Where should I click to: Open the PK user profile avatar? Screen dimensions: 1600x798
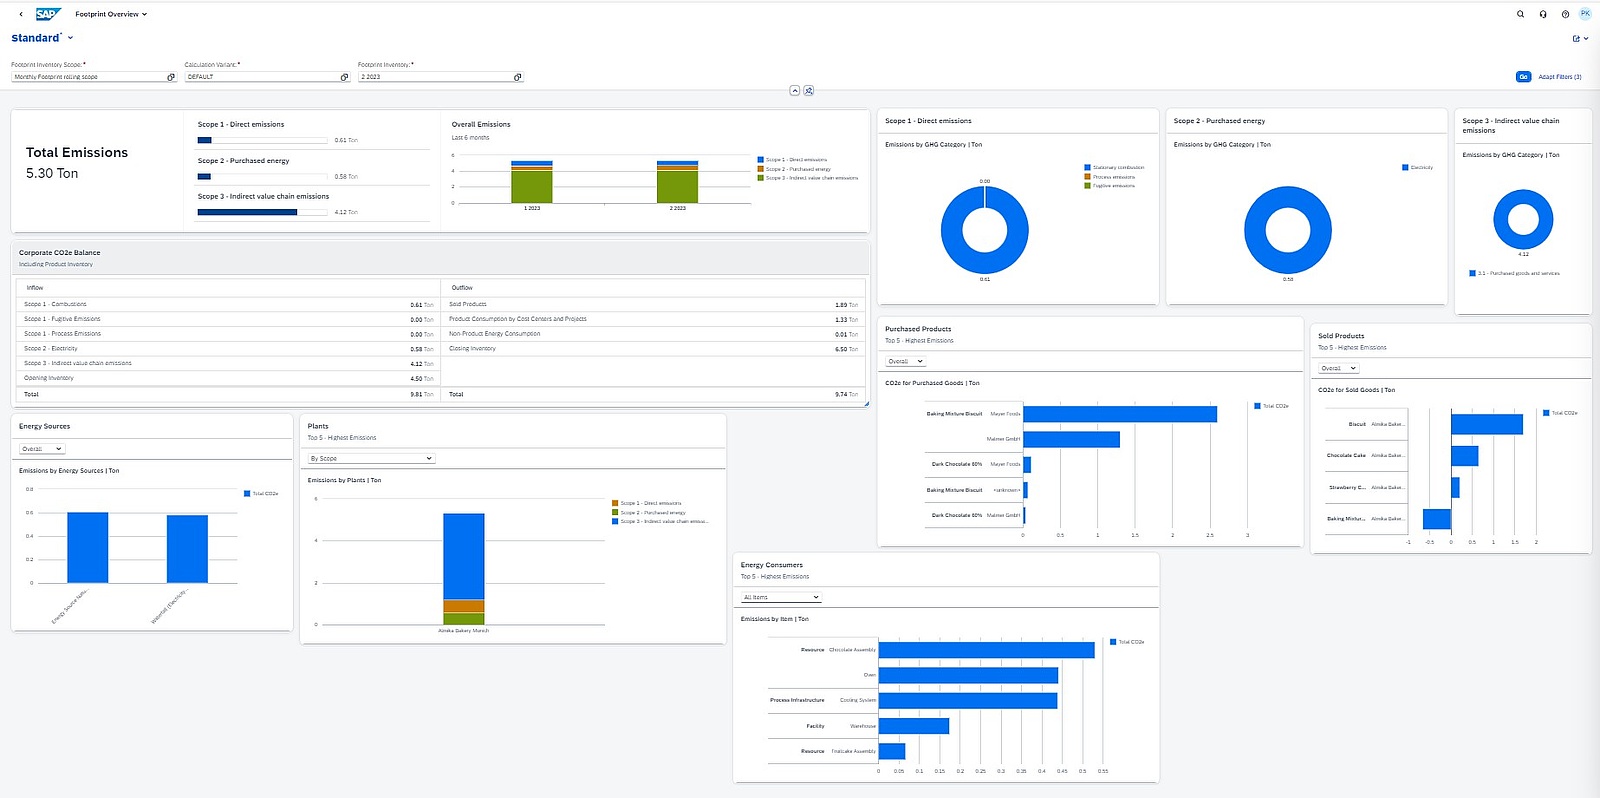[x=1585, y=14]
